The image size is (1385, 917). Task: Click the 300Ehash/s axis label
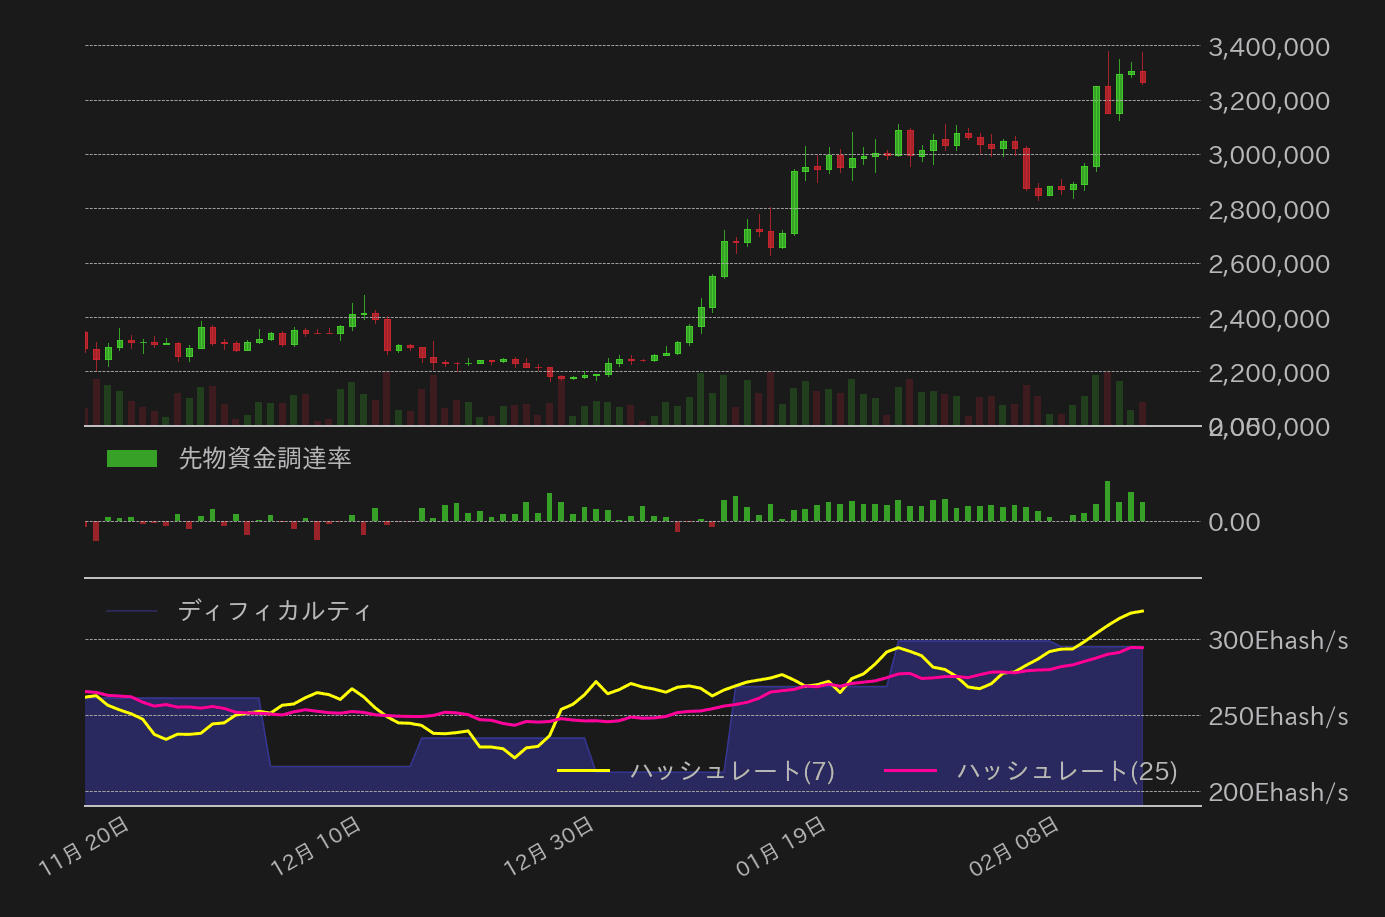coord(1277,641)
